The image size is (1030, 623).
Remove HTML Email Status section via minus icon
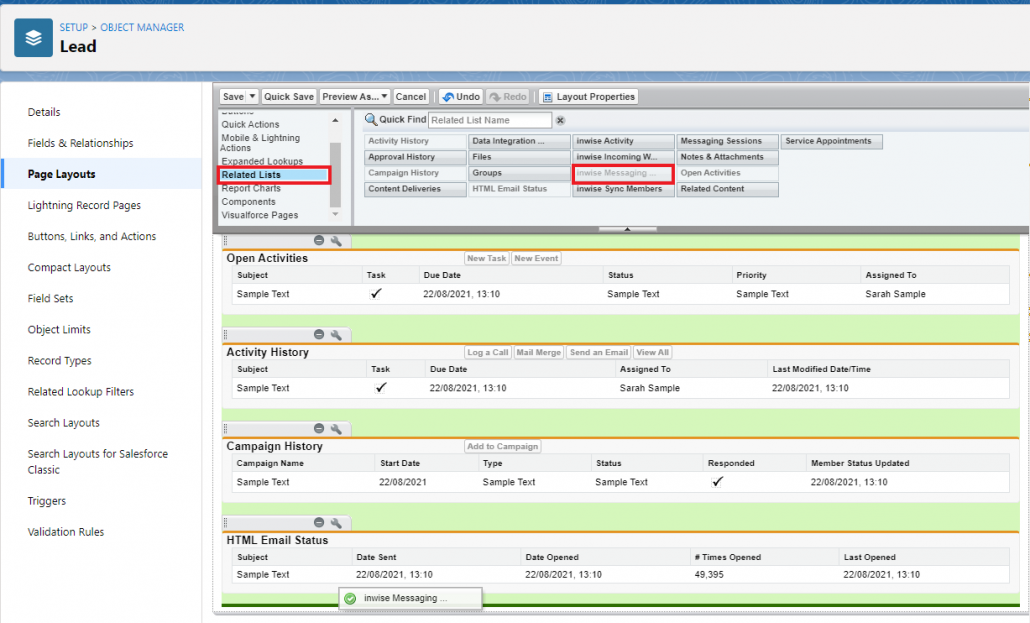click(x=319, y=521)
